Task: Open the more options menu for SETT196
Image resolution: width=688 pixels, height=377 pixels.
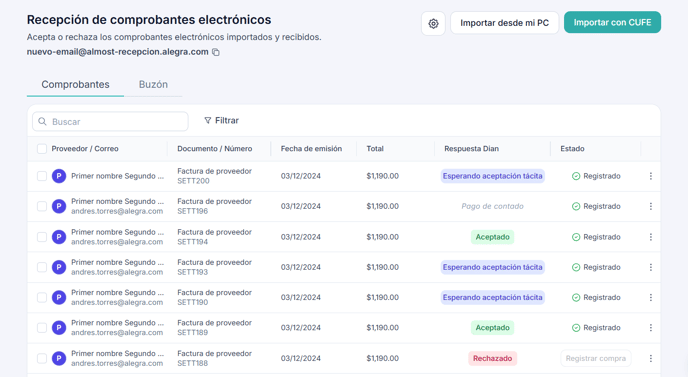Action: point(651,206)
